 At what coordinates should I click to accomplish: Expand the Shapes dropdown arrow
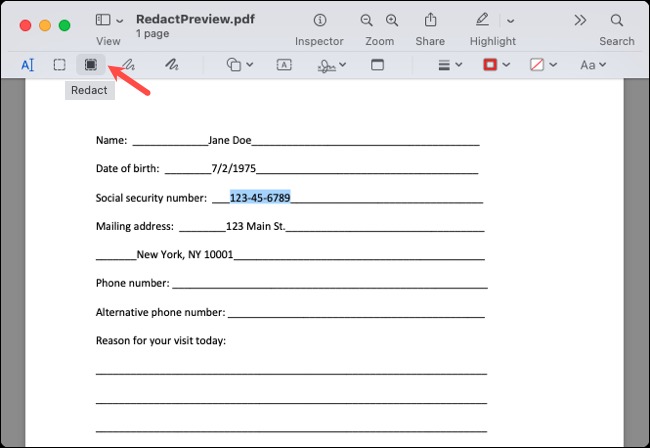pos(250,65)
